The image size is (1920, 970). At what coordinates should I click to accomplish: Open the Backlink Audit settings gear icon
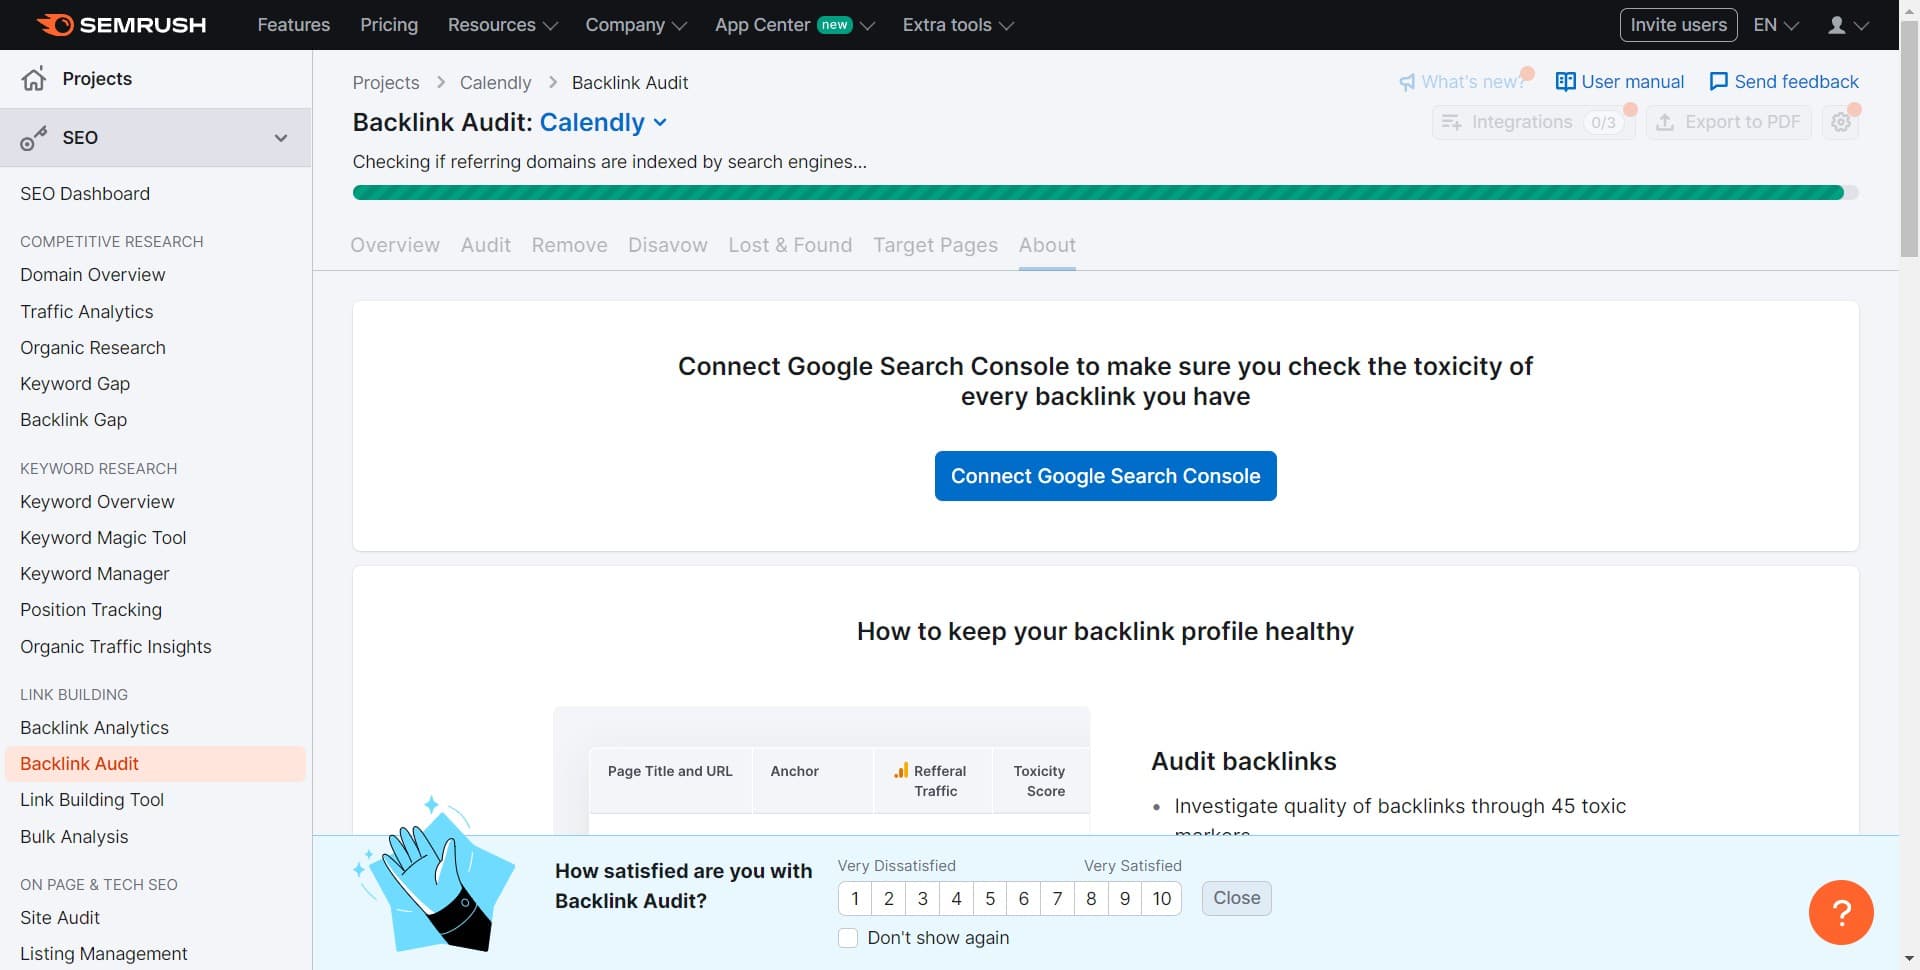(1841, 122)
